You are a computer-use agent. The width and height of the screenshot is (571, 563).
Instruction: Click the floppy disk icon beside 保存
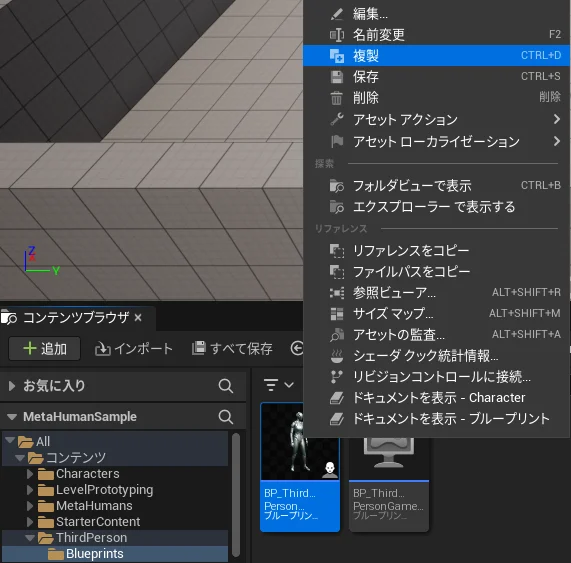(336, 77)
